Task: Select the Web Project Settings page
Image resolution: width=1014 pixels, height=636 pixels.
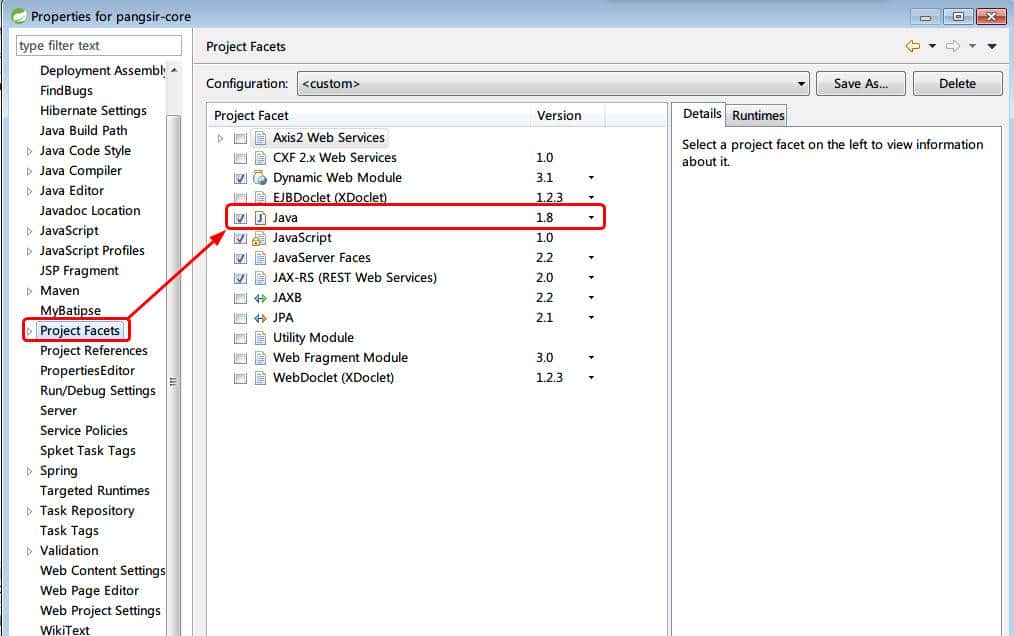Action: [100, 611]
